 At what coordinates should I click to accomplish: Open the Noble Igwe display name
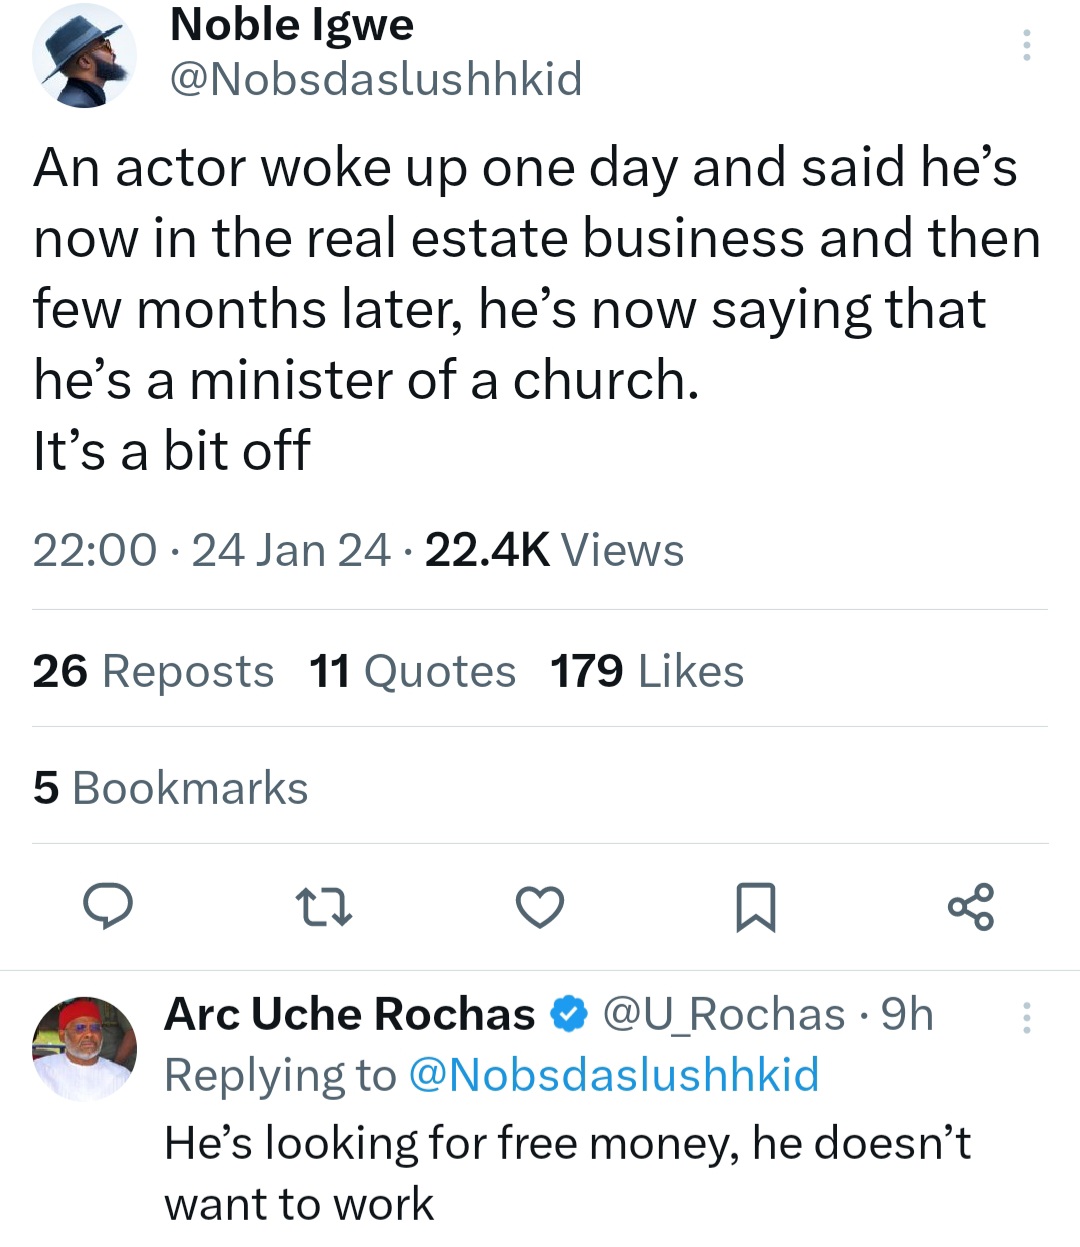[292, 24]
